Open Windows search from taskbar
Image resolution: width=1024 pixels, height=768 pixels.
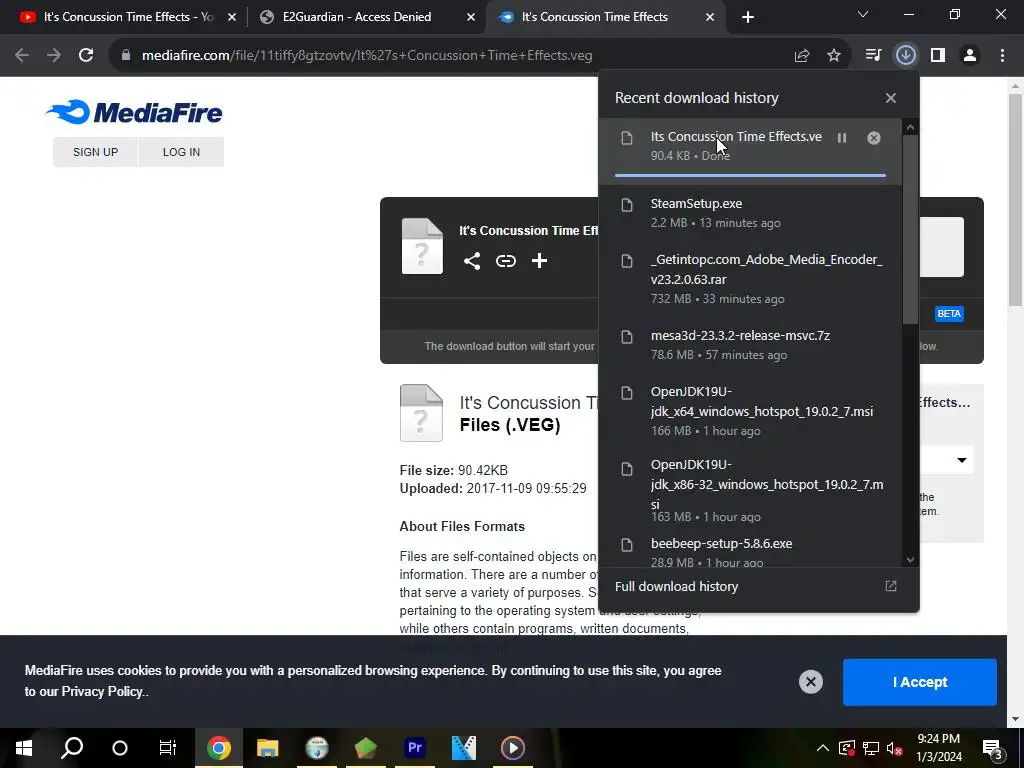(x=72, y=748)
